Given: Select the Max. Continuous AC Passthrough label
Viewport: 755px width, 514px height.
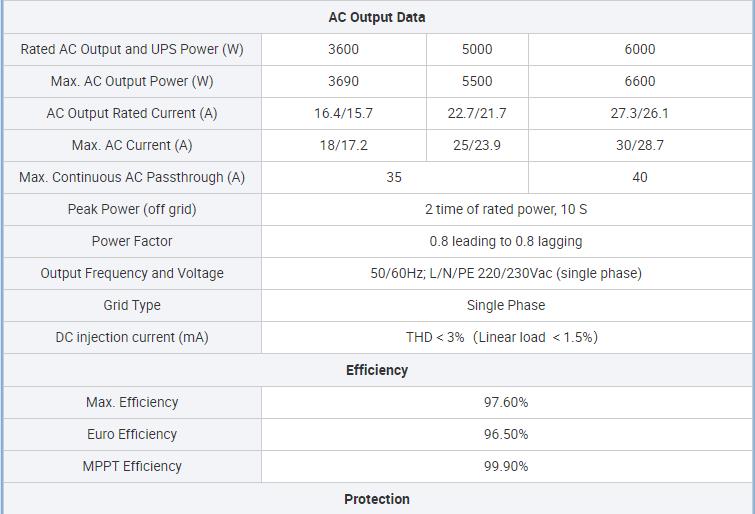Looking at the screenshot, I should (132, 177).
